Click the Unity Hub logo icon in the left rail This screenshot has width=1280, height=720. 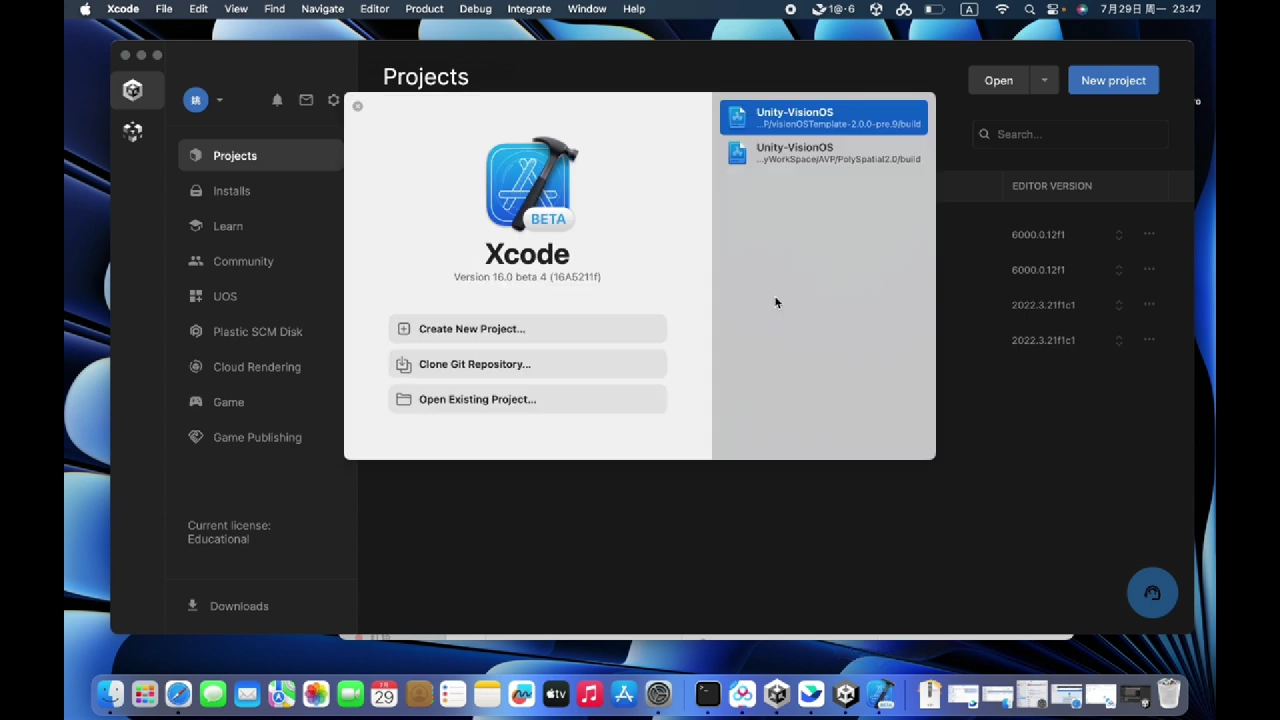133,90
